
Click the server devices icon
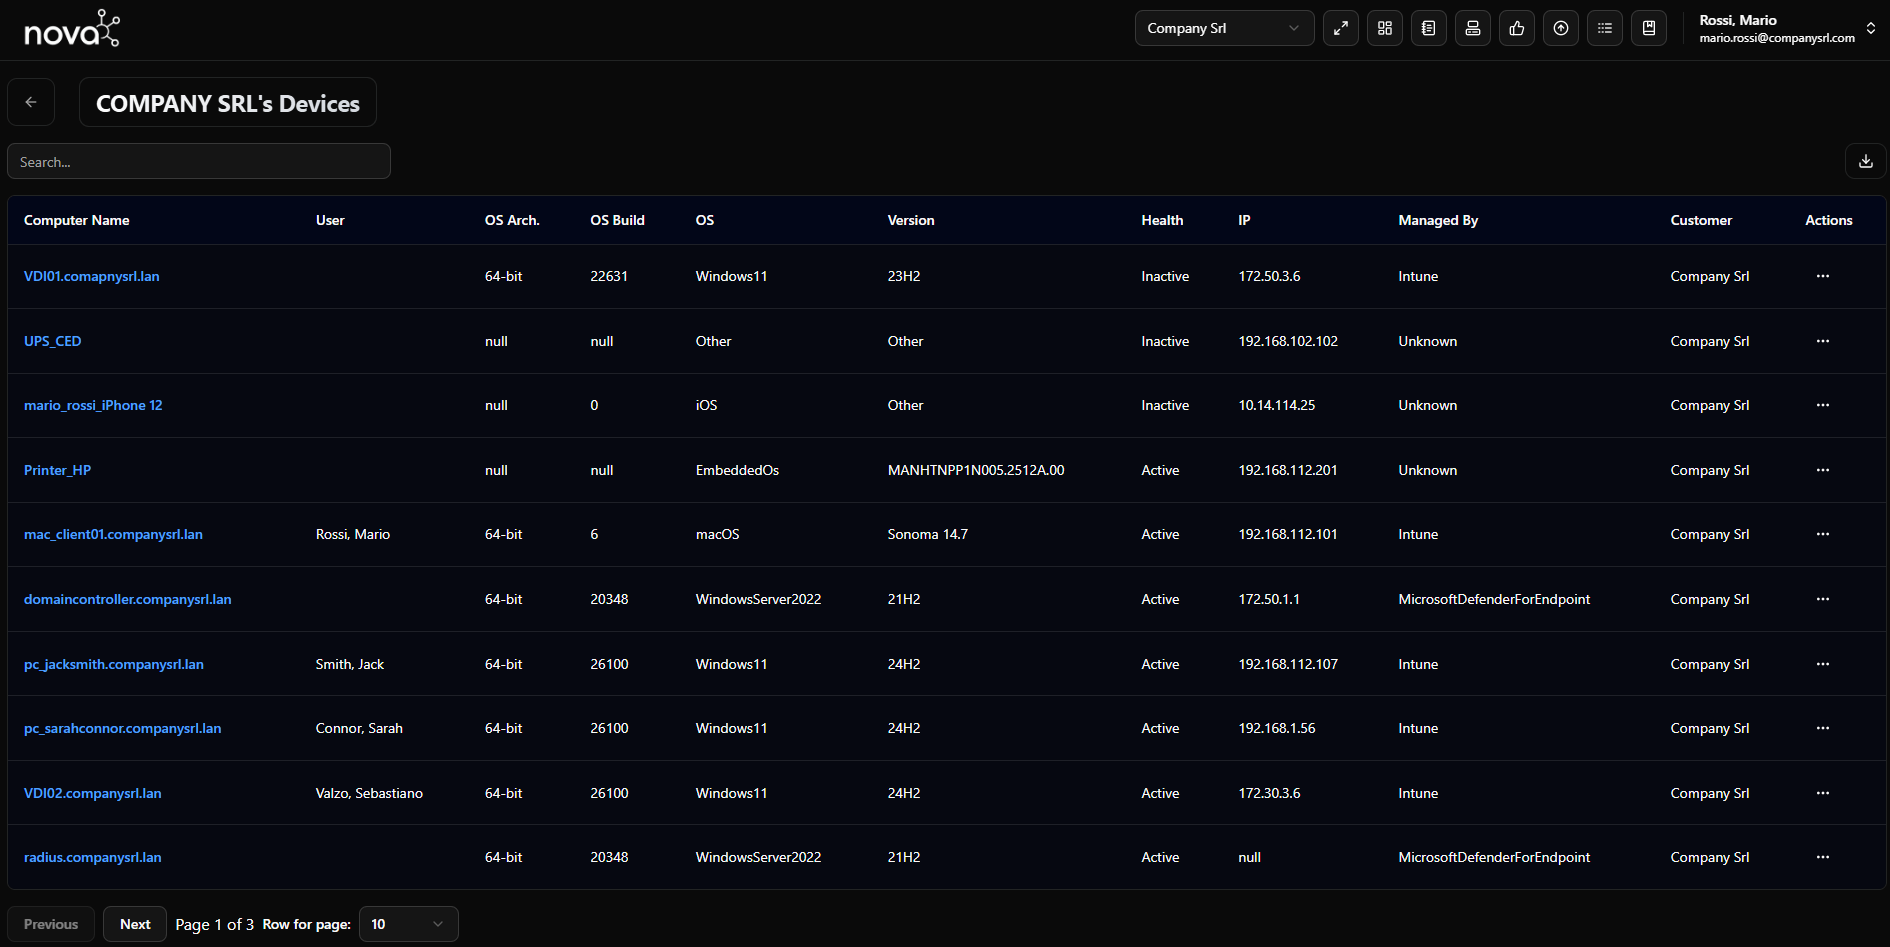[x=1472, y=28]
